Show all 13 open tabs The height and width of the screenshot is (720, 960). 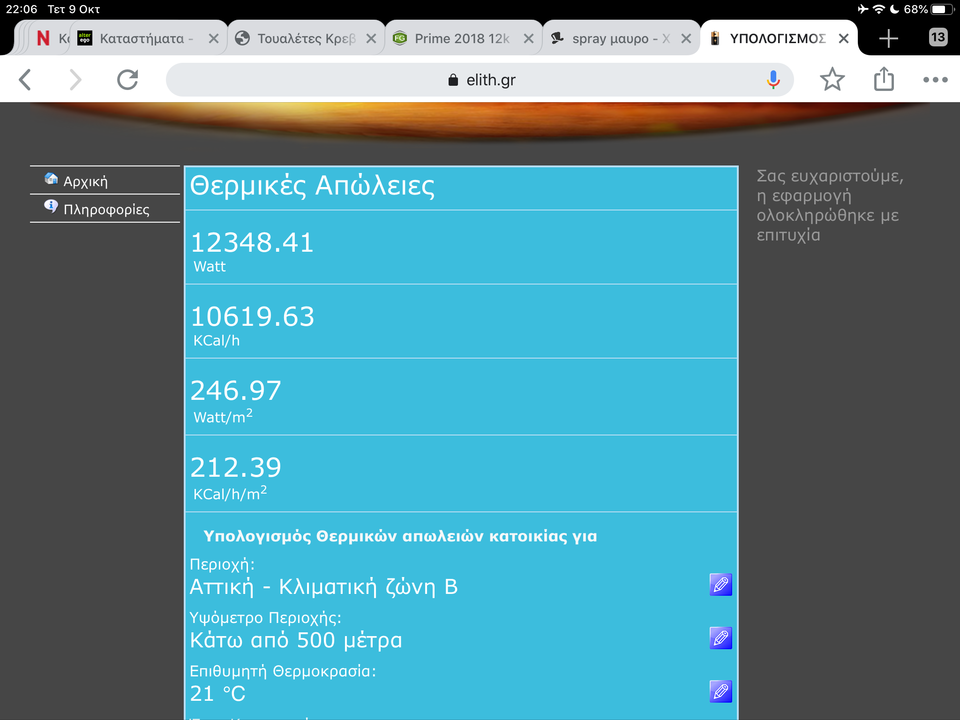pyautogui.click(x=938, y=37)
